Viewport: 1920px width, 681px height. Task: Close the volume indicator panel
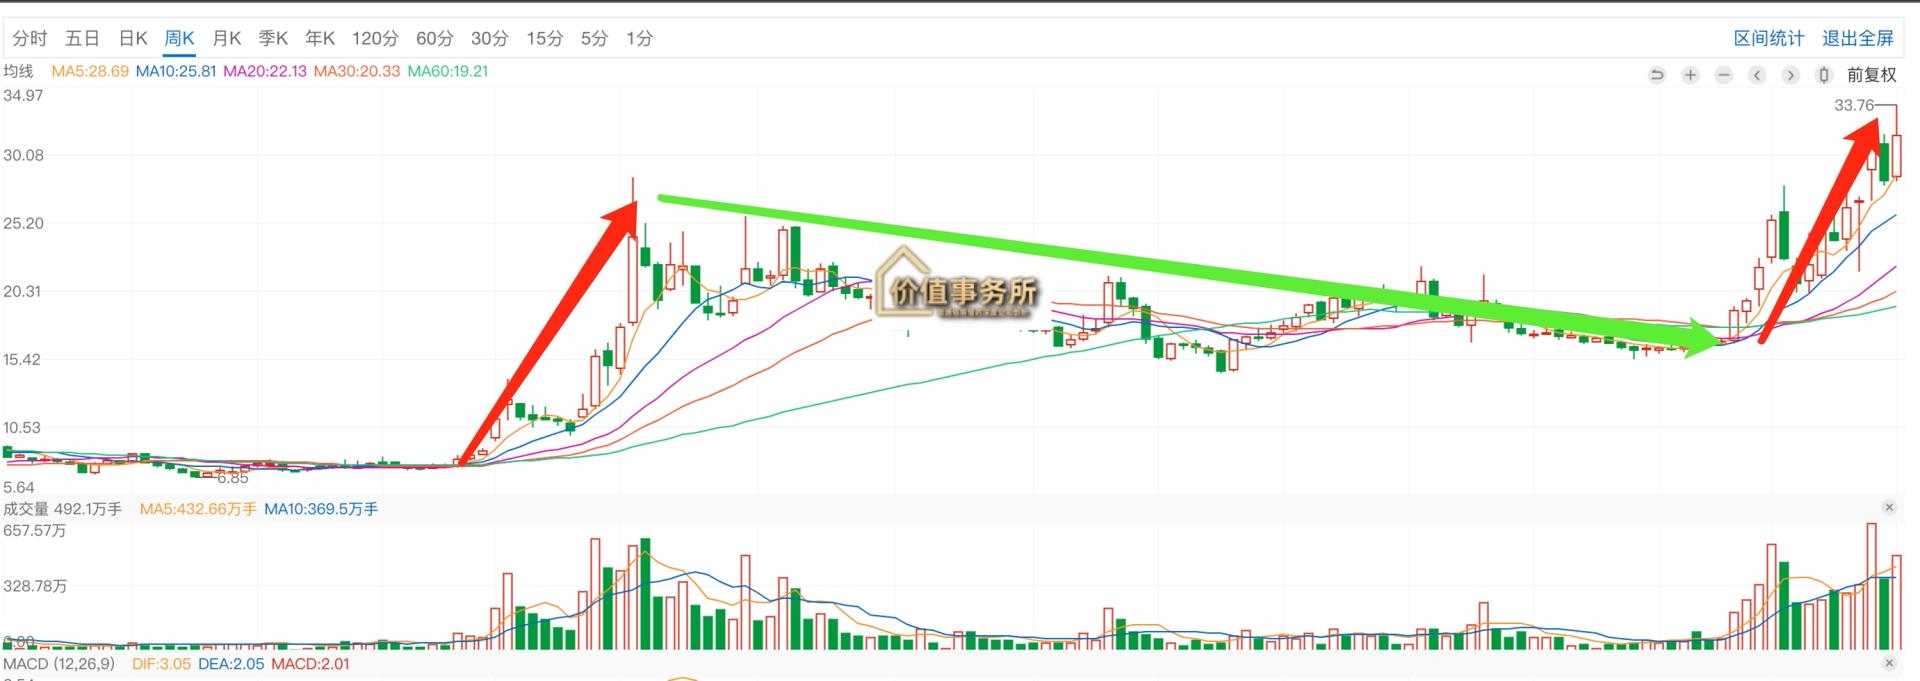(x=1889, y=508)
